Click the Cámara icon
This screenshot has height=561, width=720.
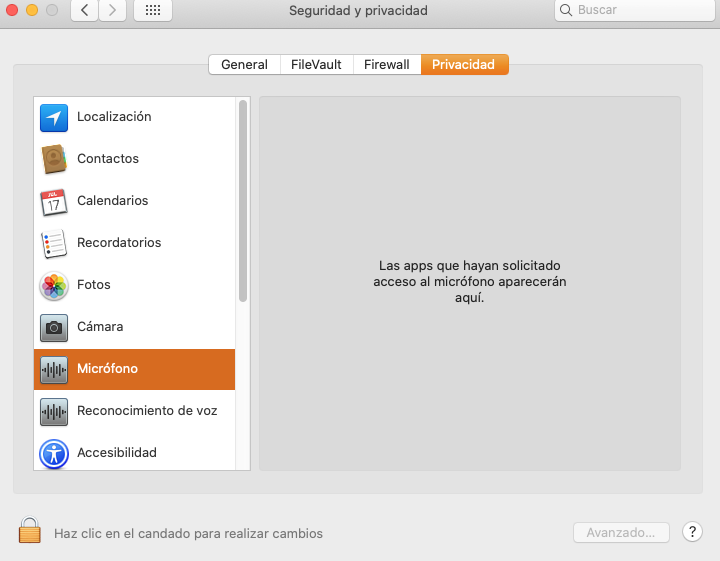tap(54, 328)
